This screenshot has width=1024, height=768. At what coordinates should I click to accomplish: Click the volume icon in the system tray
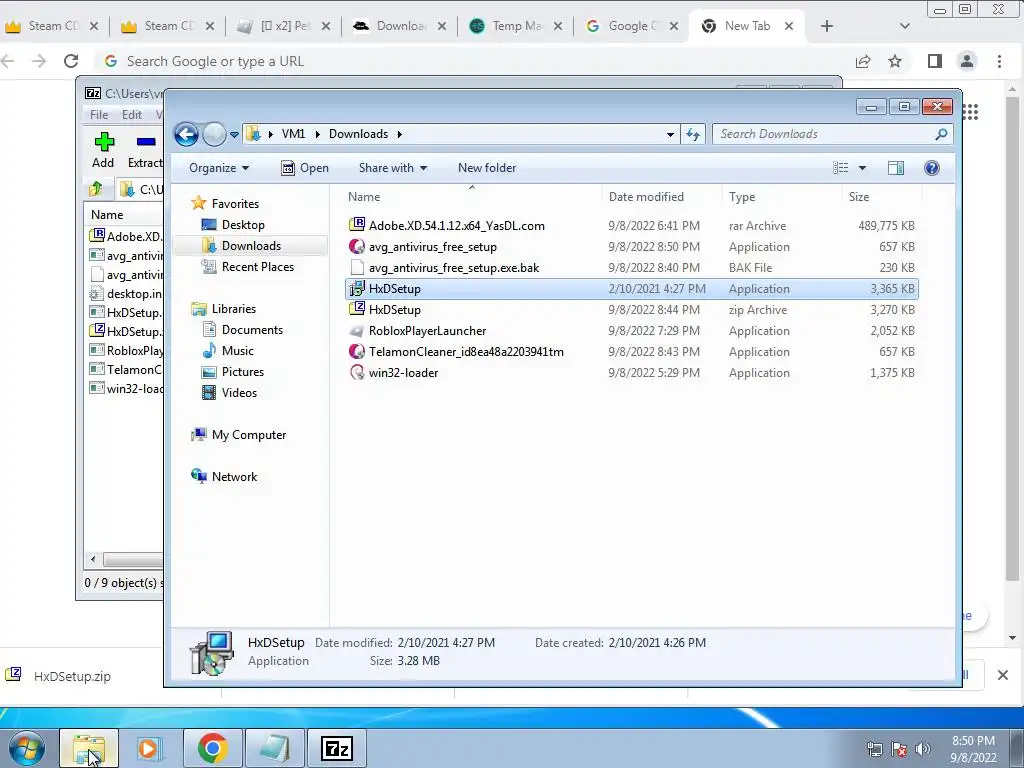(x=923, y=749)
